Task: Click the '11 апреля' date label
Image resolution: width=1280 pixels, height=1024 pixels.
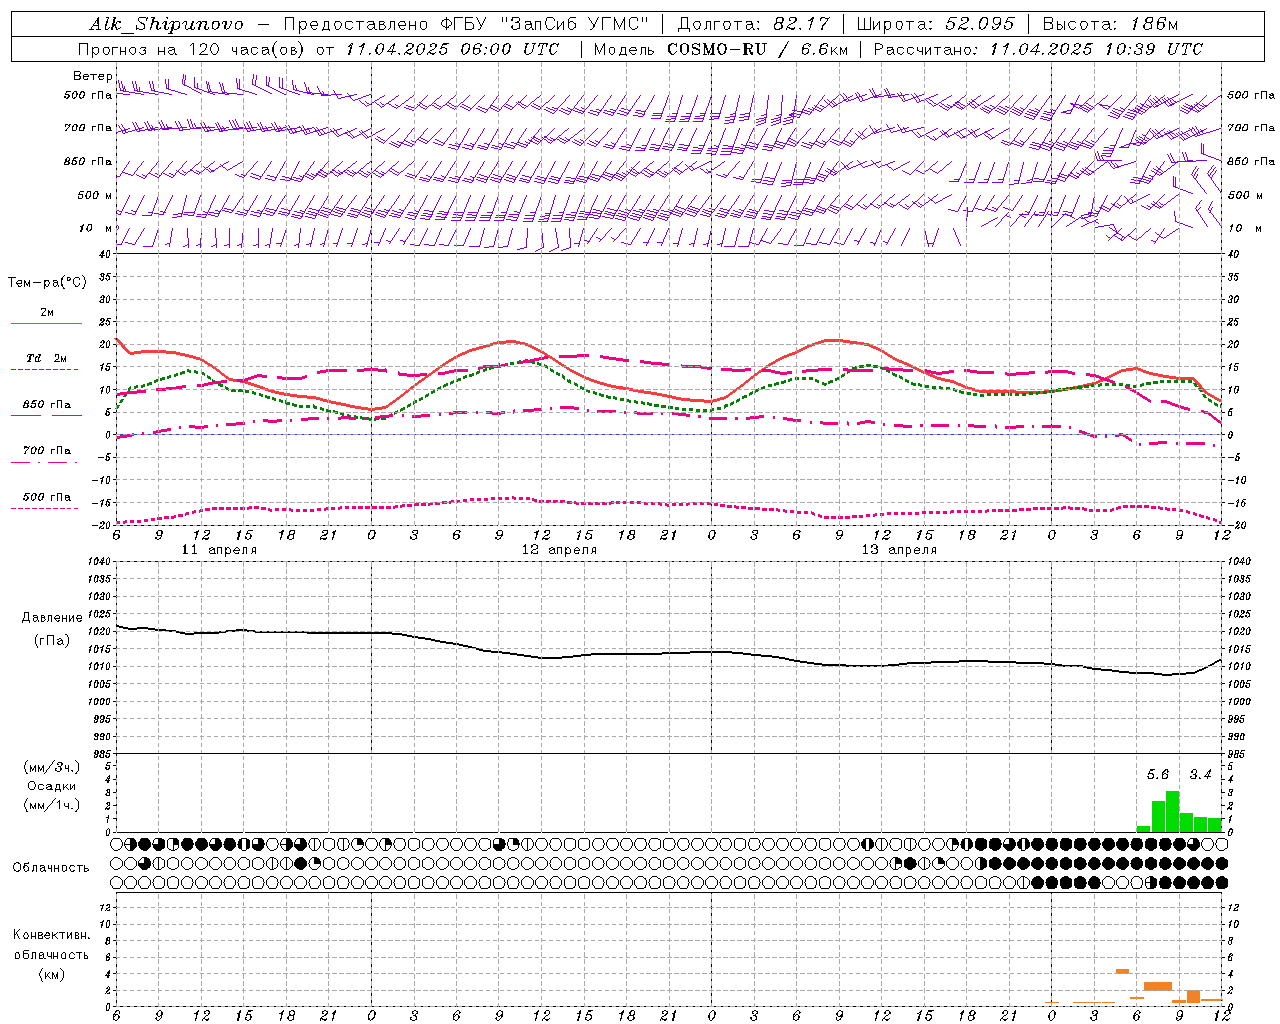Action: (x=219, y=550)
